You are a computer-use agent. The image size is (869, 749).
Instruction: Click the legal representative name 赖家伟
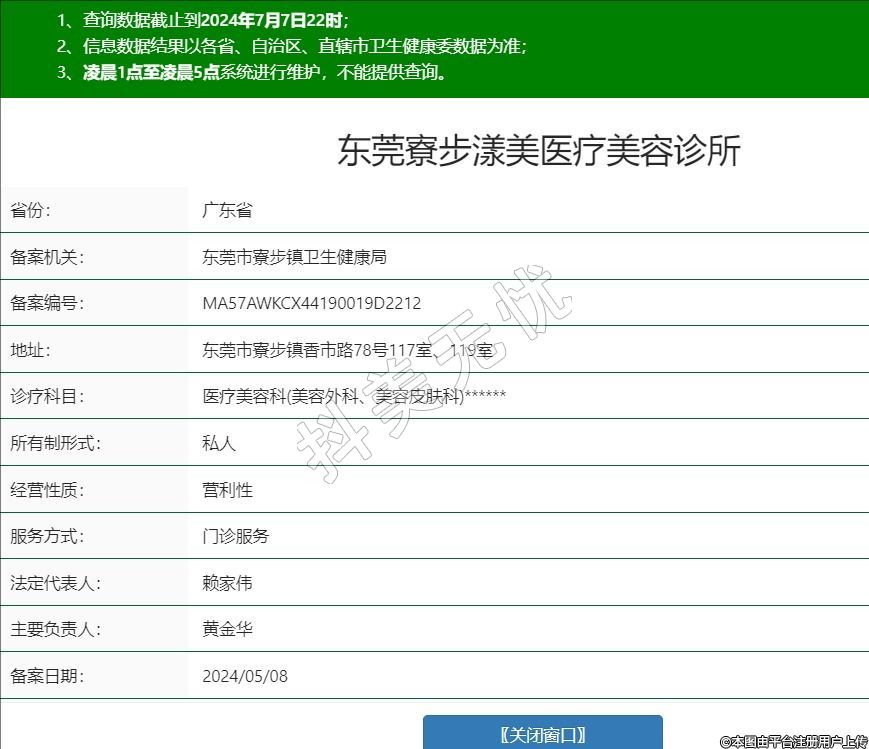click(227, 583)
